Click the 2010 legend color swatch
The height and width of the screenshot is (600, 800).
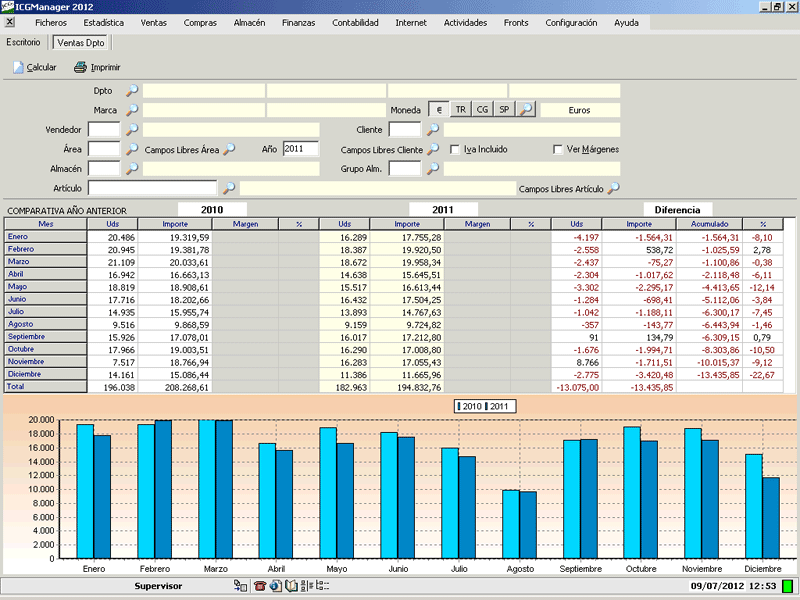coord(458,407)
